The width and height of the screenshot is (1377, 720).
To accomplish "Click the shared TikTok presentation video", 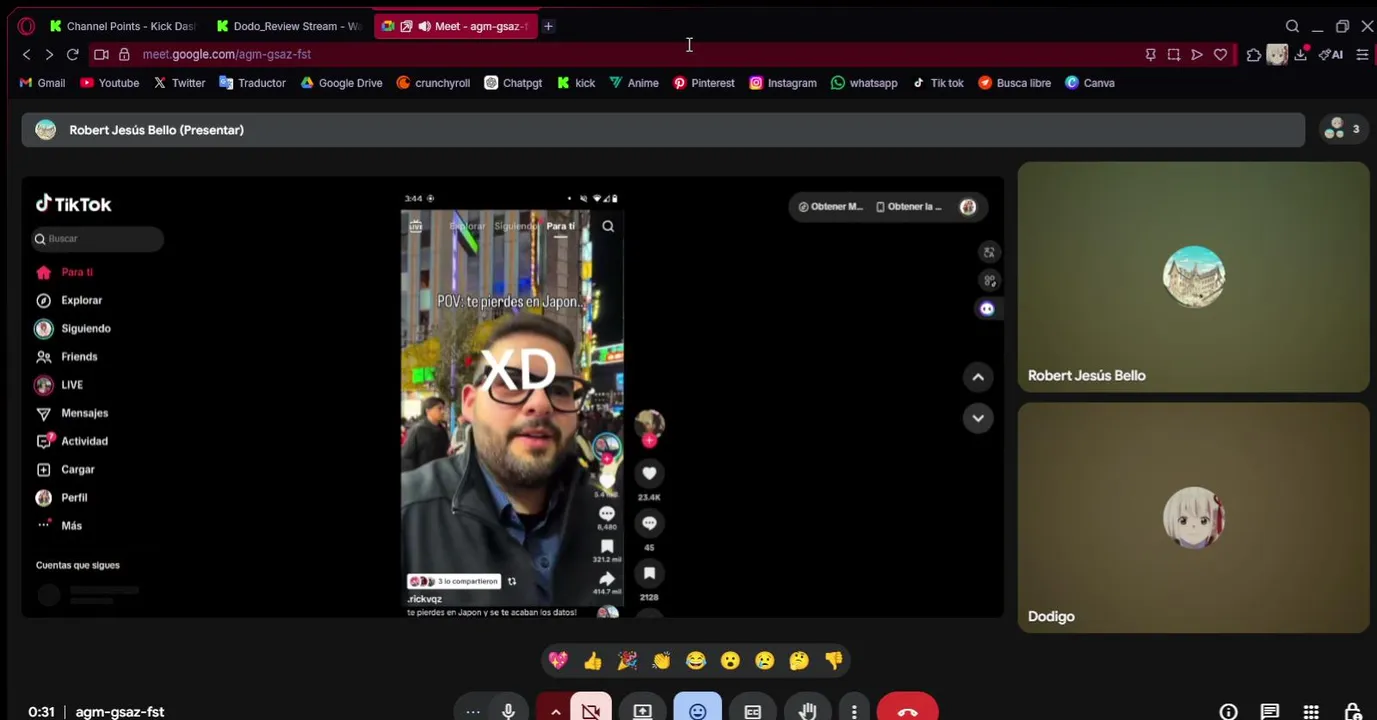I will click(x=512, y=397).
